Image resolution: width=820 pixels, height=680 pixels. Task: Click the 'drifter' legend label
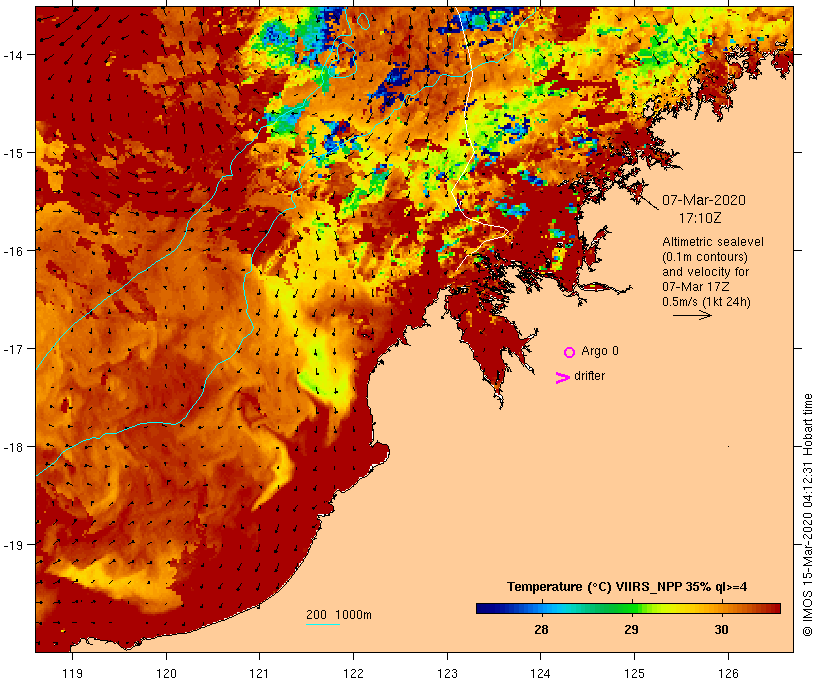pos(589,376)
